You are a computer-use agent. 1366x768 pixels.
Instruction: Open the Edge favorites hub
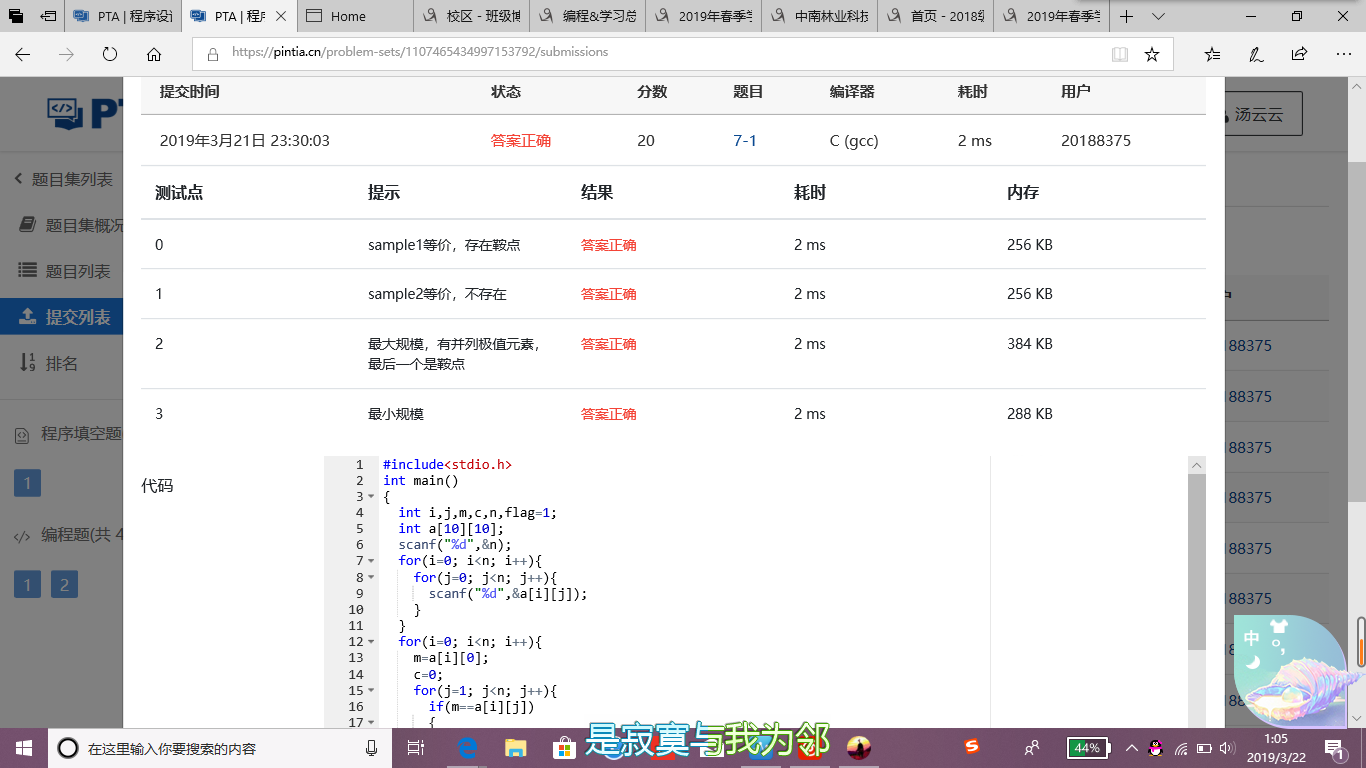[x=1212, y=54]
